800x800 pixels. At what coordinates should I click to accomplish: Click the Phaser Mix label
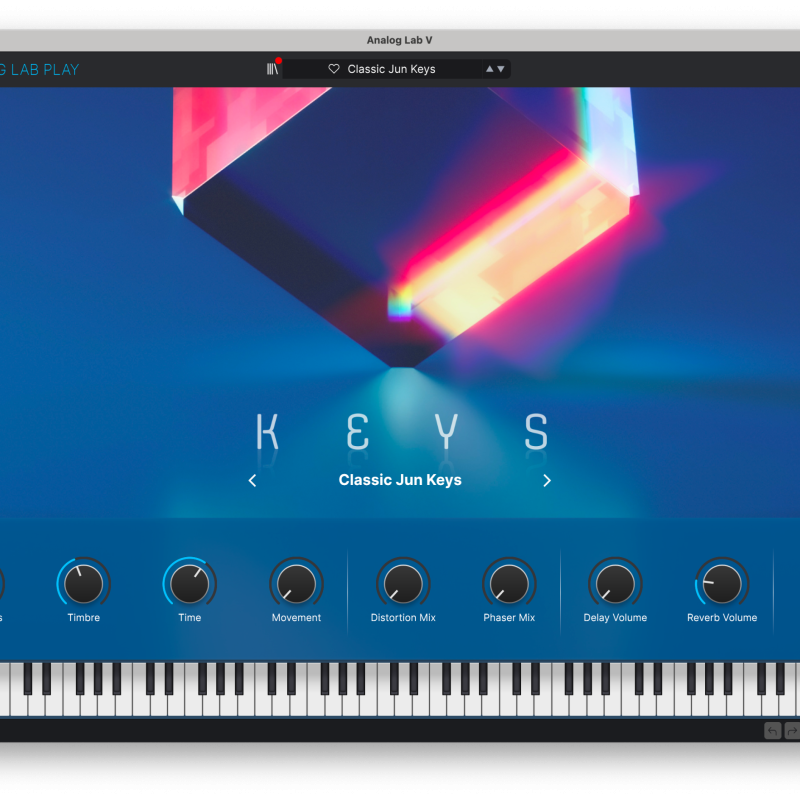[509, 617]
